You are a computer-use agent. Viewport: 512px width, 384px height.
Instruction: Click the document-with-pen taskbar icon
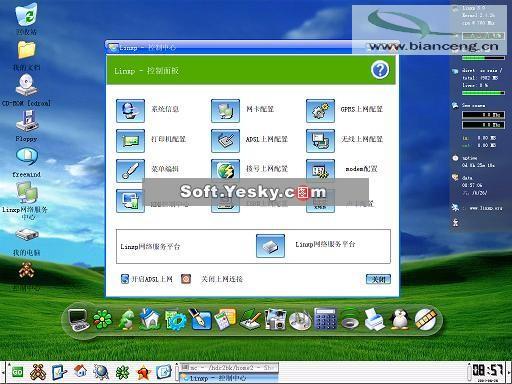59,372
